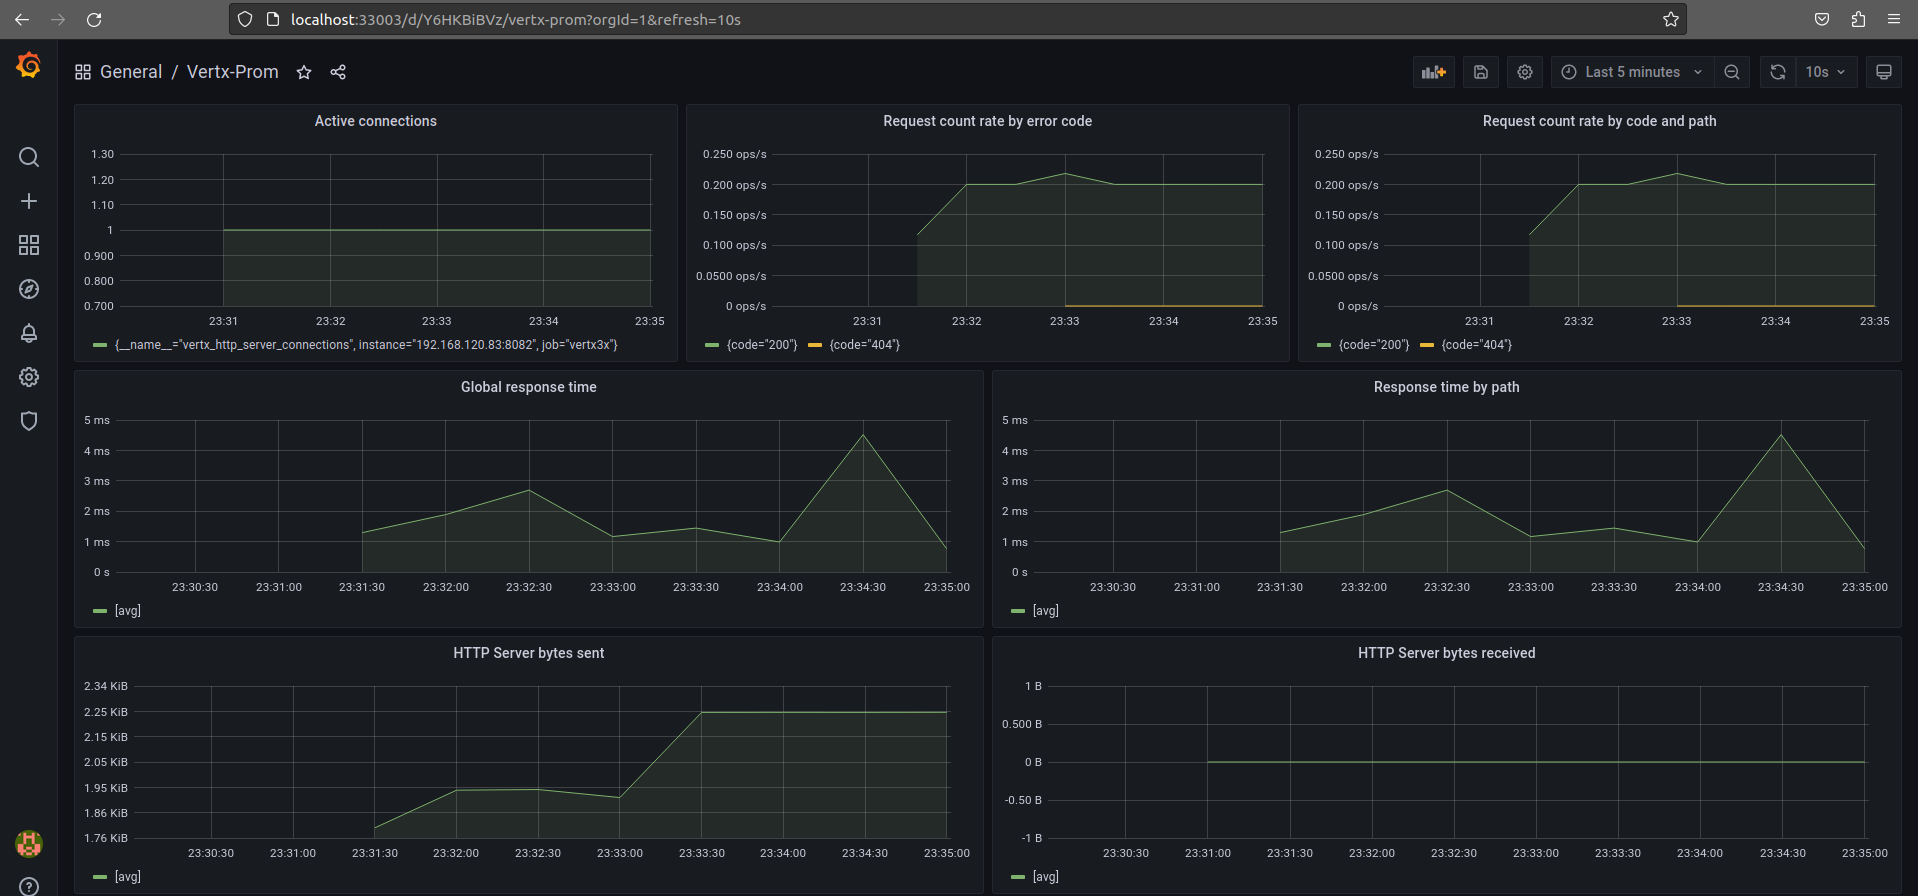Viewport: 1918px width, 896px height.
Task: Open HTTP Server bytes sent panel menu
Action: click(x=528, y=653)
